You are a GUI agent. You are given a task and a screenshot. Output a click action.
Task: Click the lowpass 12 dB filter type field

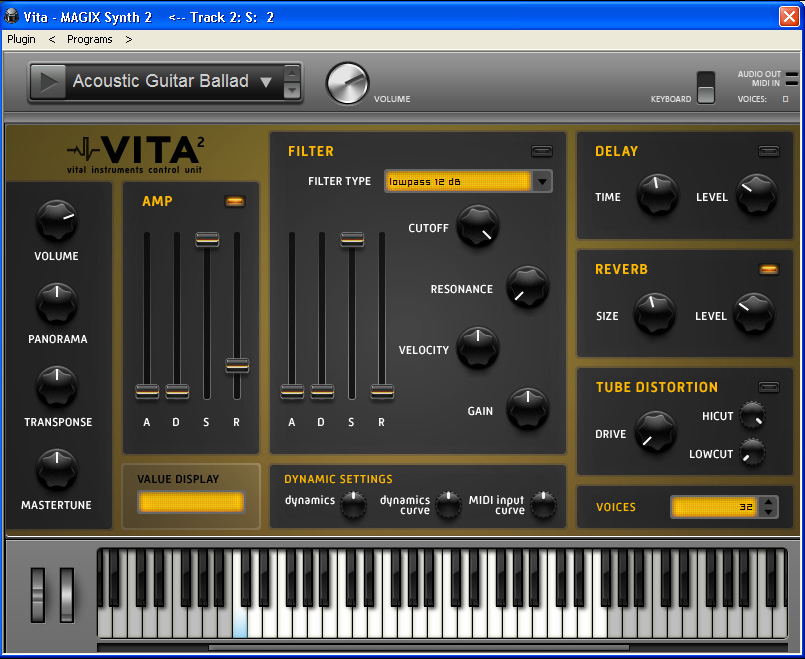click(457, 182)
